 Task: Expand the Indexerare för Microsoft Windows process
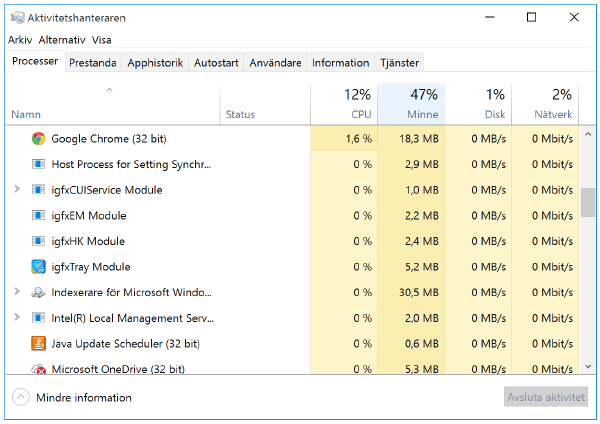[17, 292]
